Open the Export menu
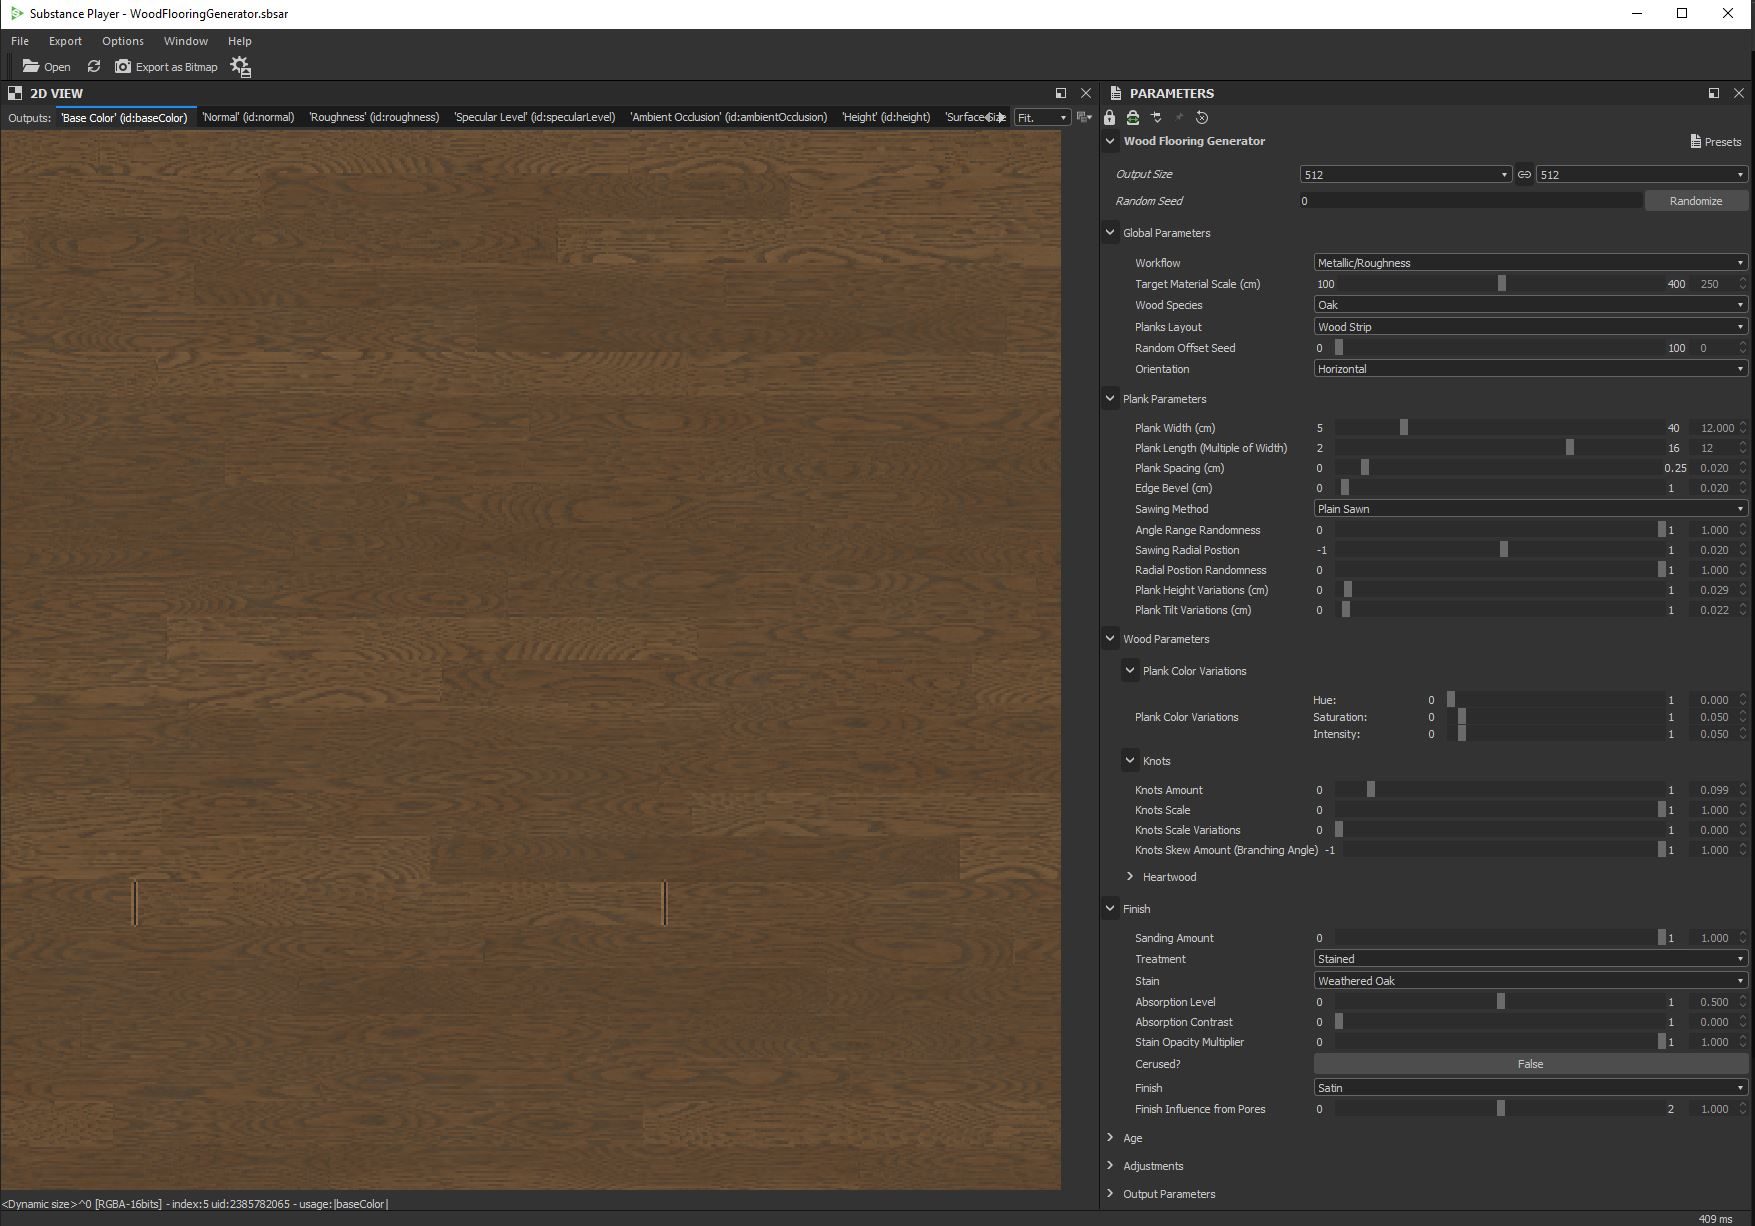 tap(65, 41)
